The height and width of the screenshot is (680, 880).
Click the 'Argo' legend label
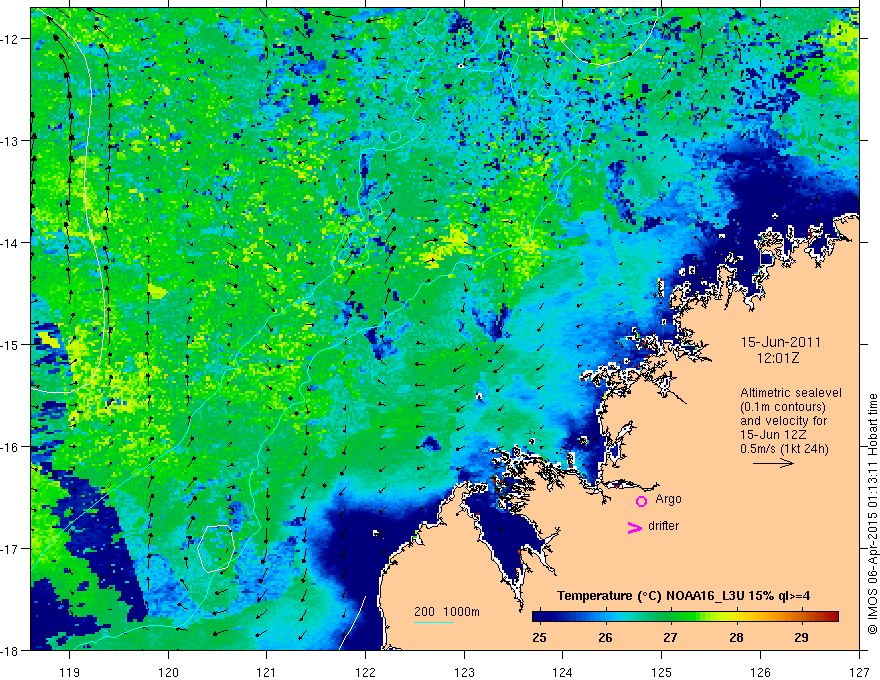pos(668,499)
